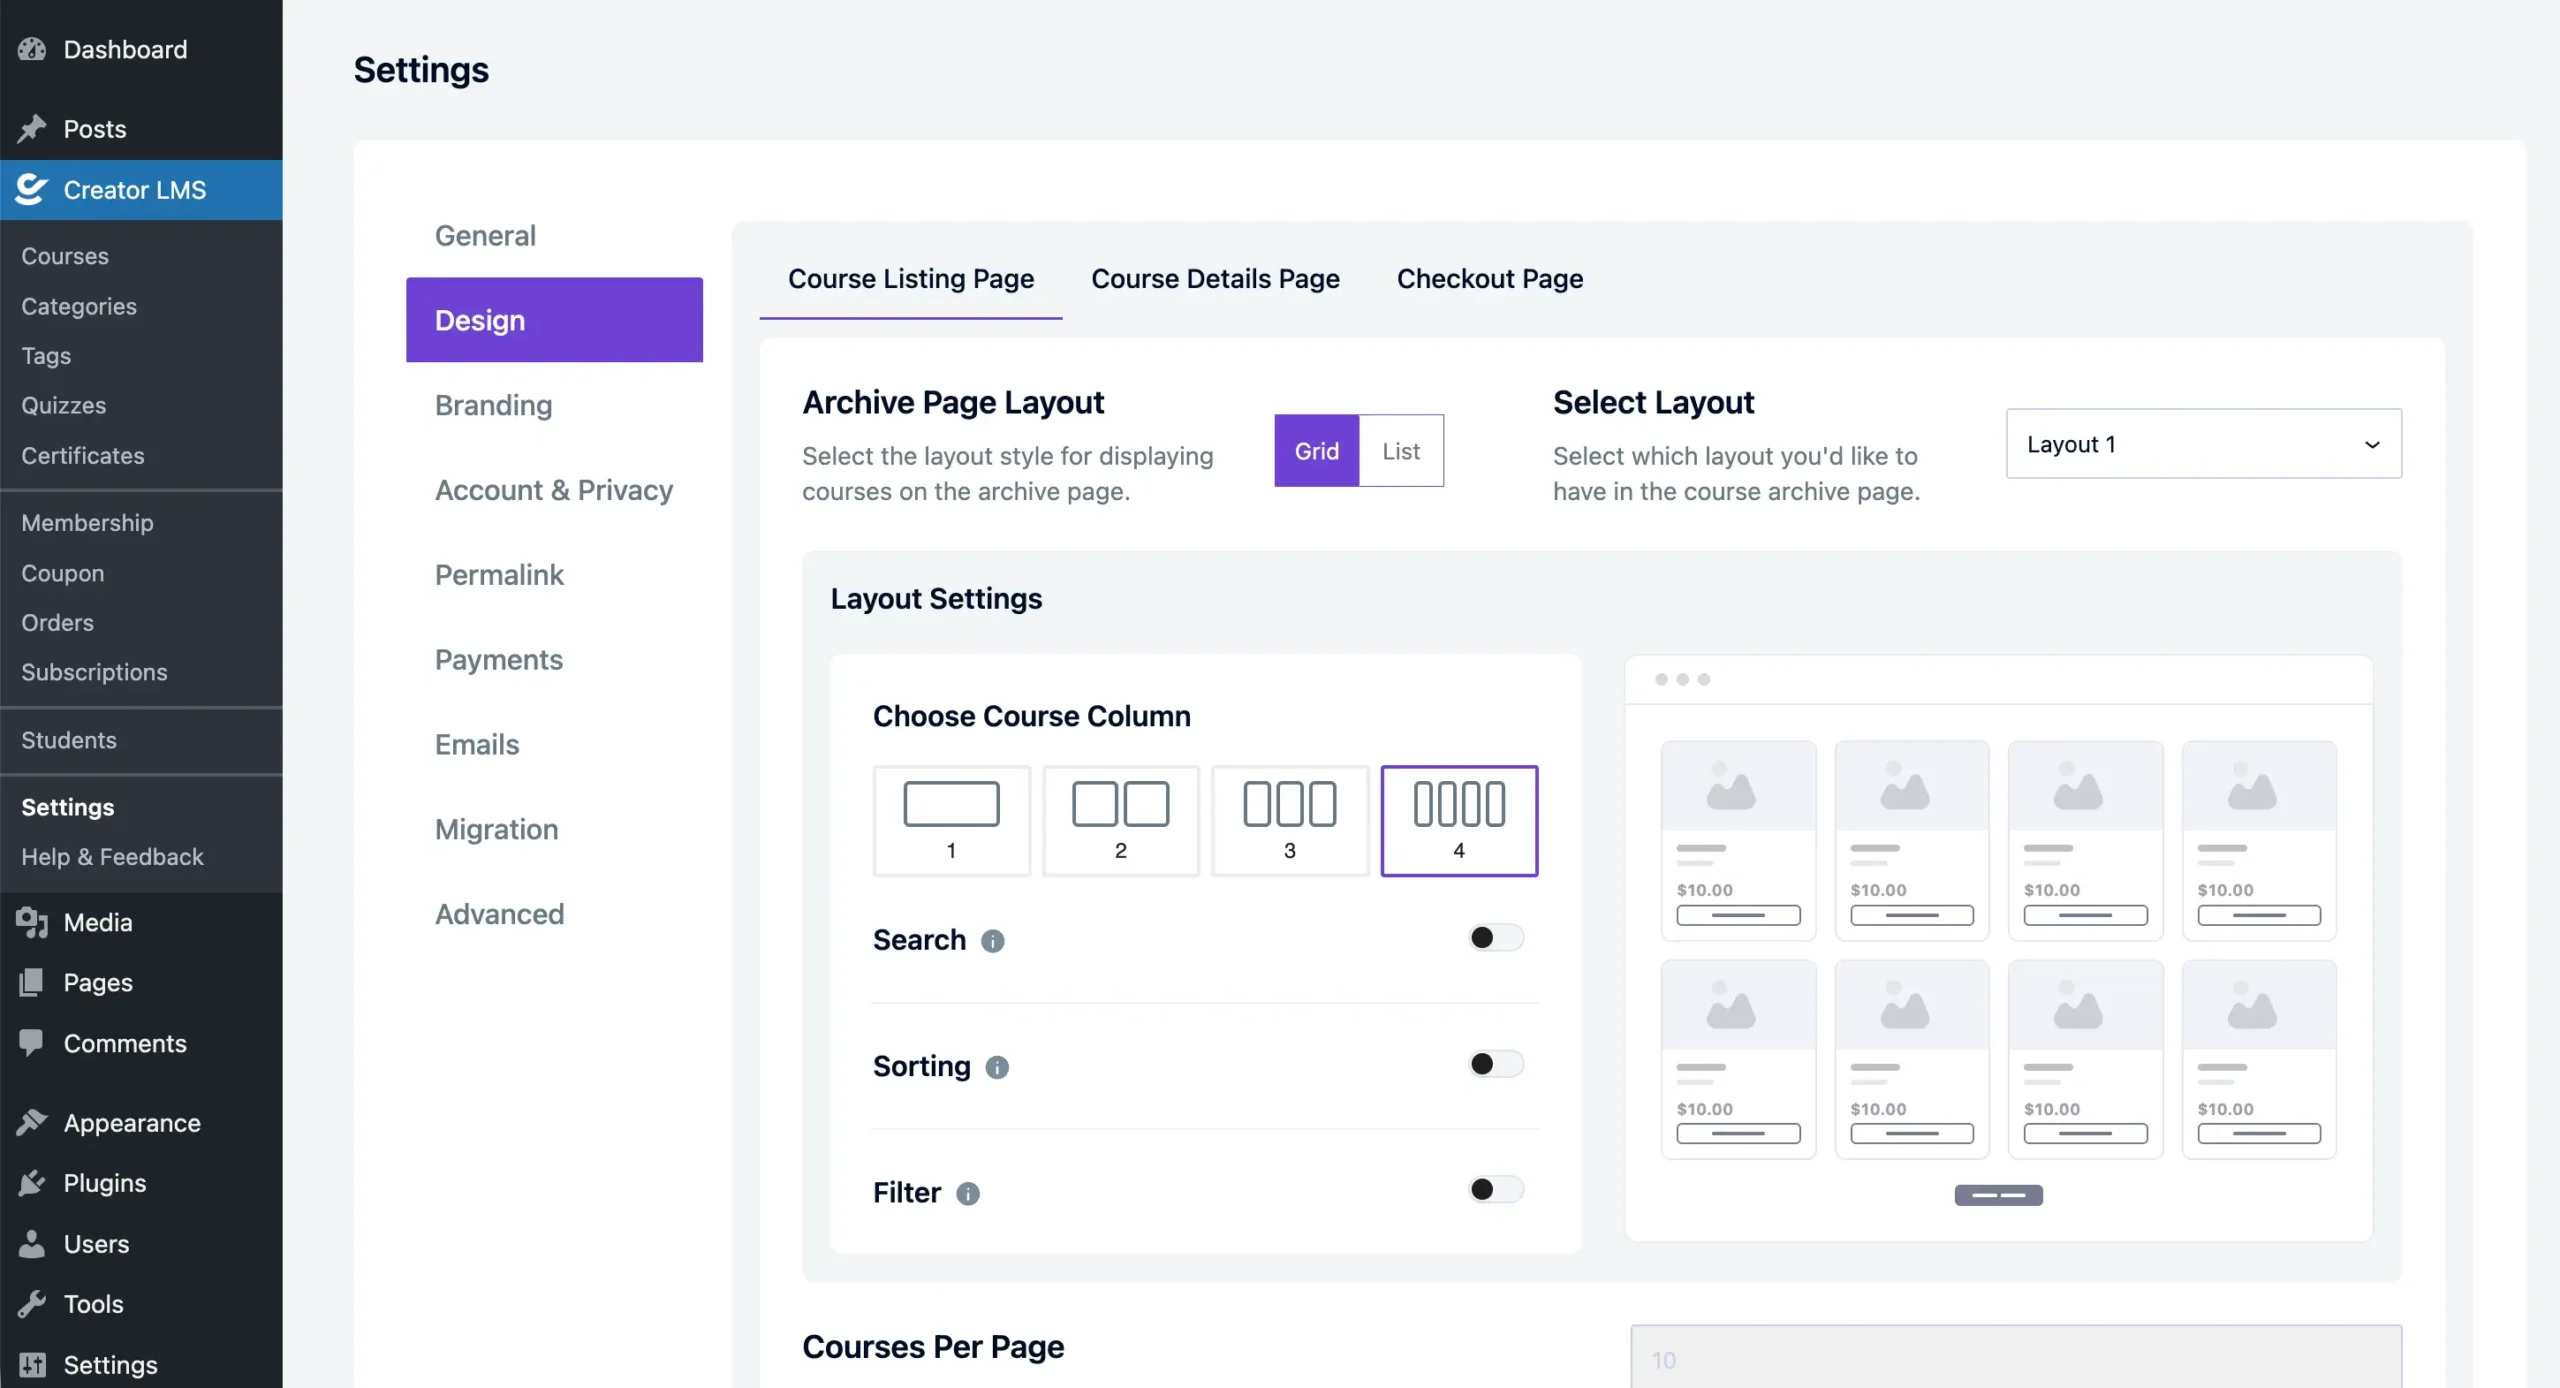Viewport: 2560px width, 1388px height.
Task: Open the Dashboard via its sidebar icon
Action: coord(33,48)
